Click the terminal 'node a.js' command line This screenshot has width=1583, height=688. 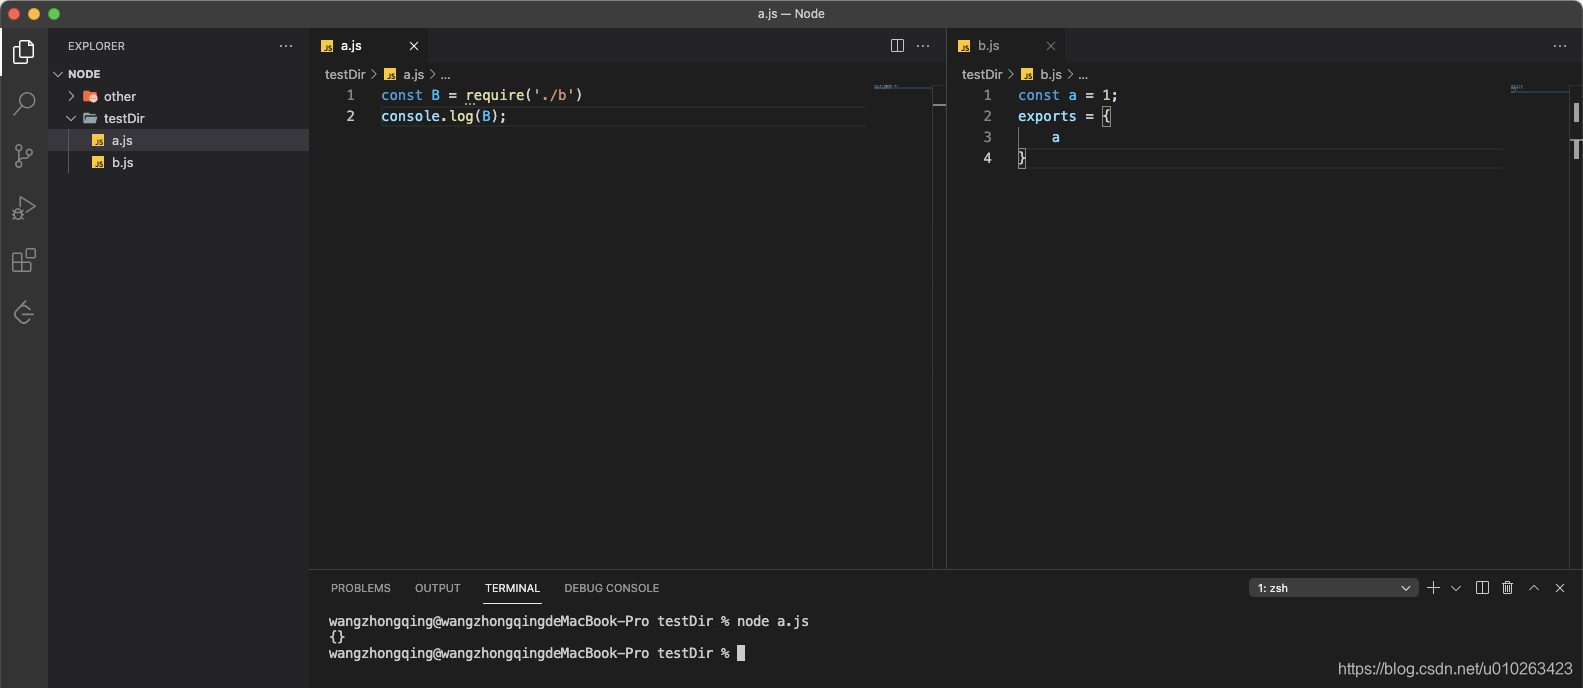point(569,621)
